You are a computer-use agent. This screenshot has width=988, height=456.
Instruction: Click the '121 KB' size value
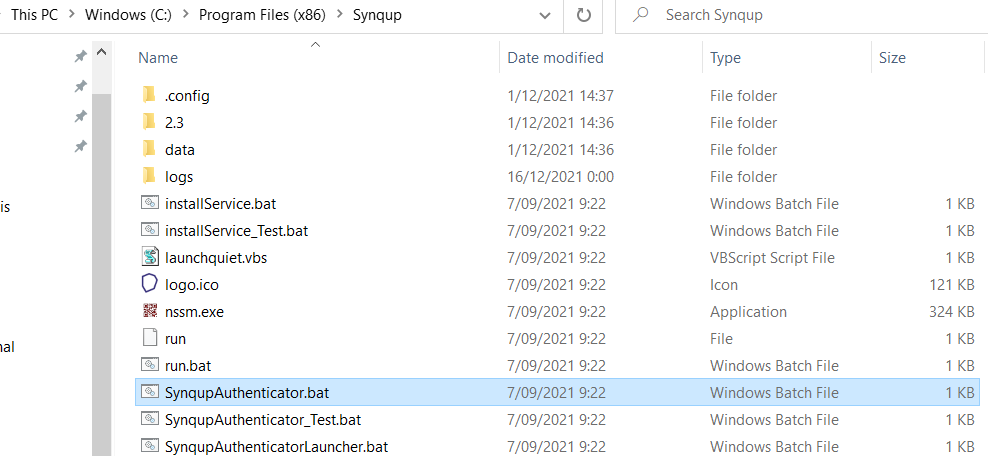tap(951, 285)
